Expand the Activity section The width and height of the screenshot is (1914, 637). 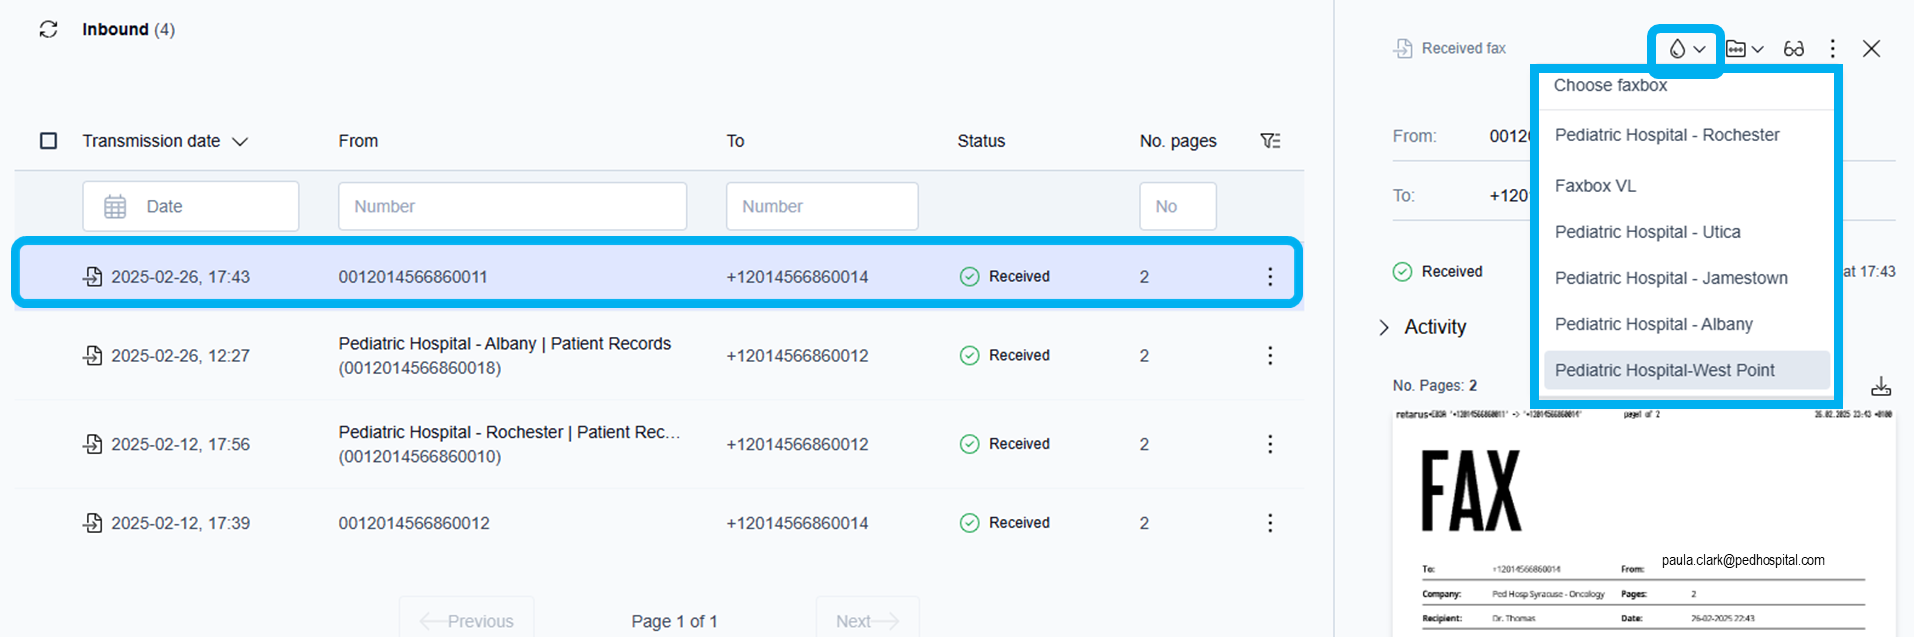pos(1384,328)
